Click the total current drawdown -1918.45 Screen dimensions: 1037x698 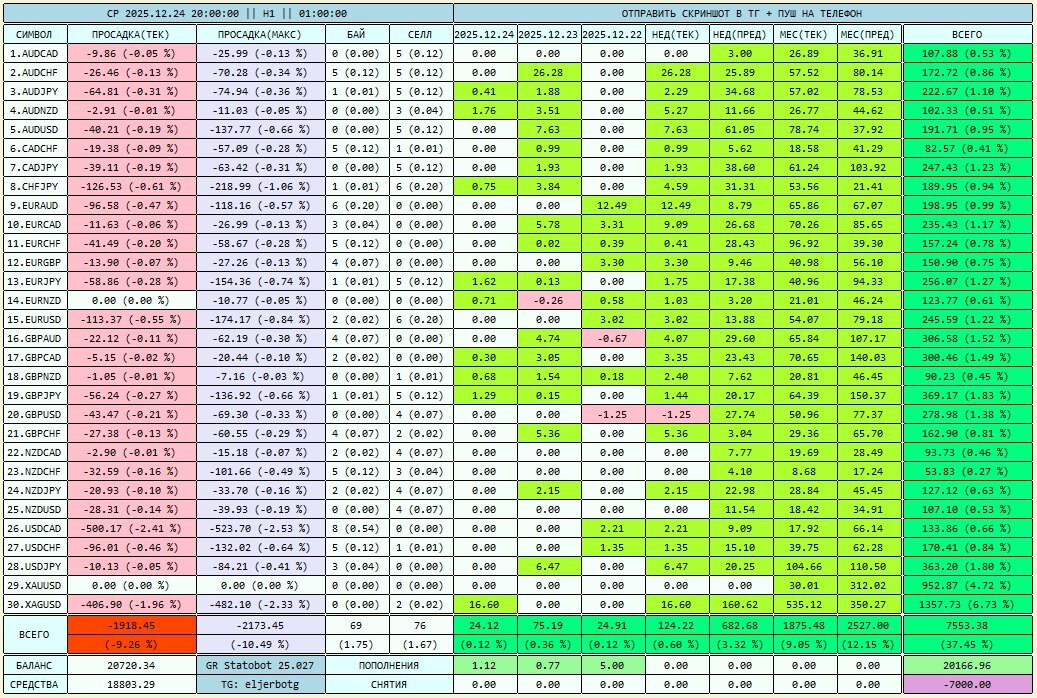tap(131, 626)
